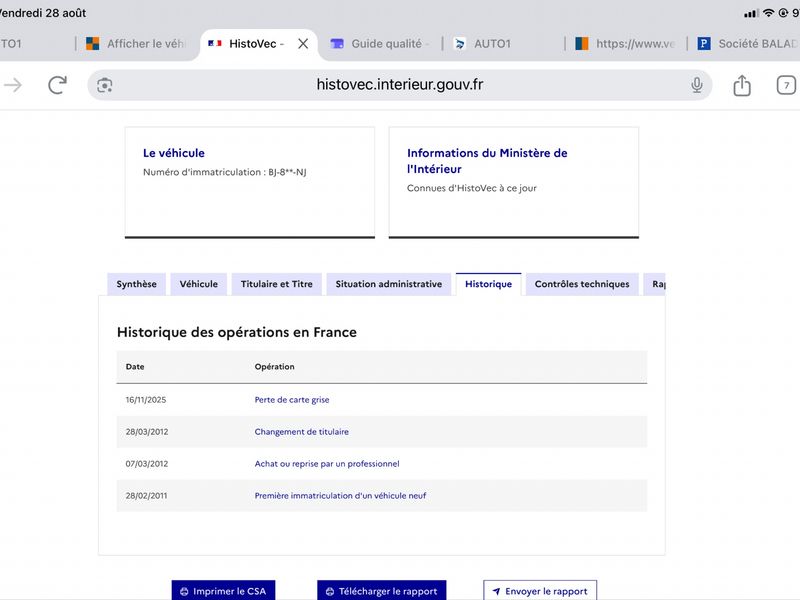Close the HistoVec browser tab
The width and height of the screenshot is (800, 600).
[x=303, y=44]
